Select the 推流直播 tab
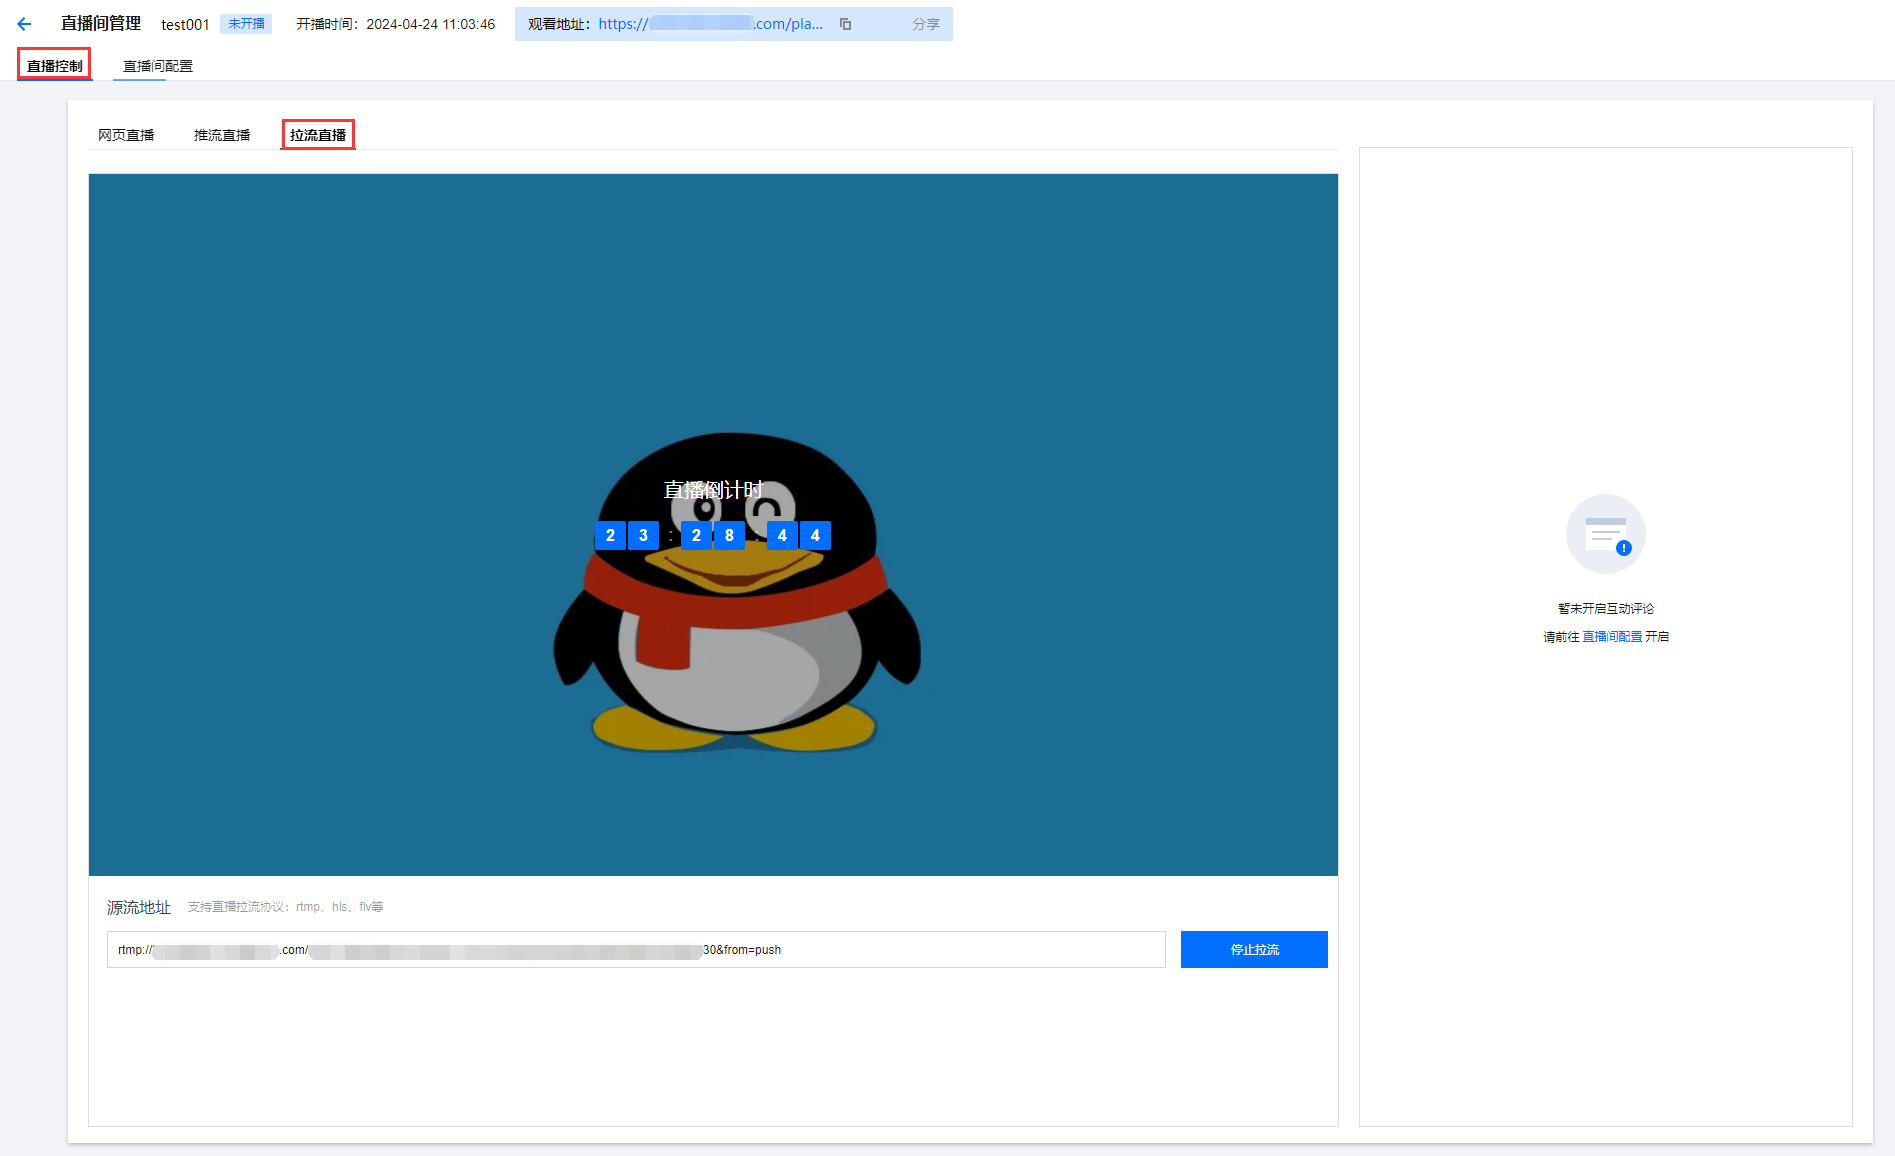The height and width of the screenshot is (1156, 1895). pyautogui.click(x=222, y=135)
